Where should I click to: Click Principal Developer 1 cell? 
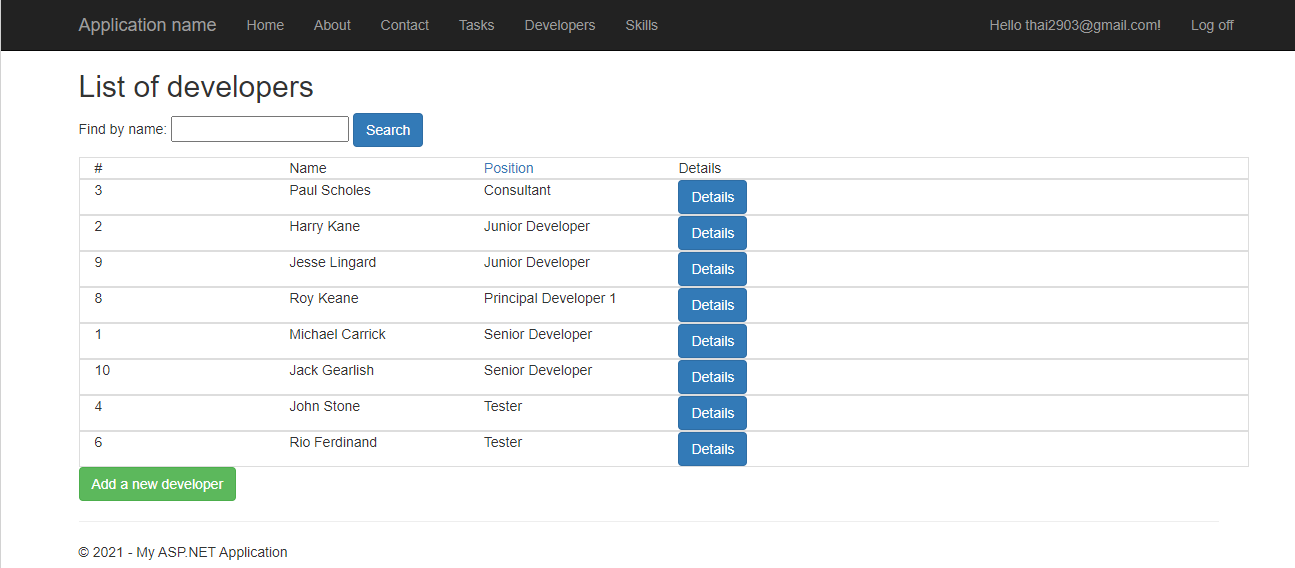tap(550, 298)
